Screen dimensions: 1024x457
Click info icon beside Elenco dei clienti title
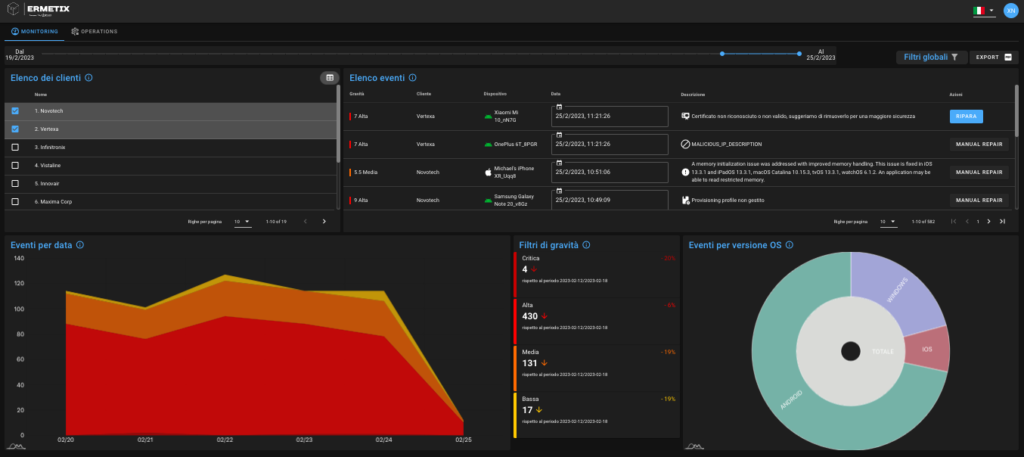(x=89, y=78)
